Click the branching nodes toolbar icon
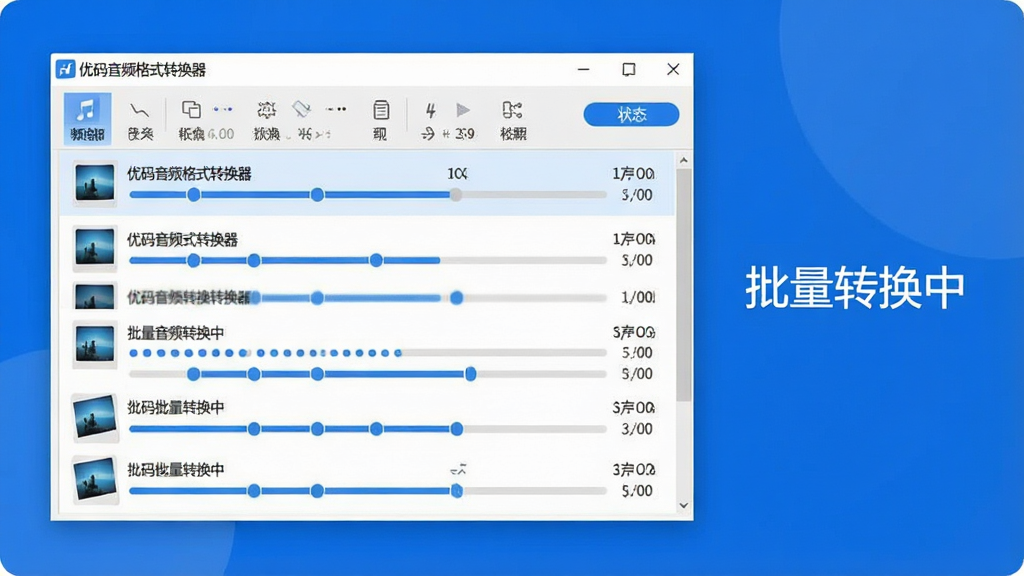 click(512, 110)
